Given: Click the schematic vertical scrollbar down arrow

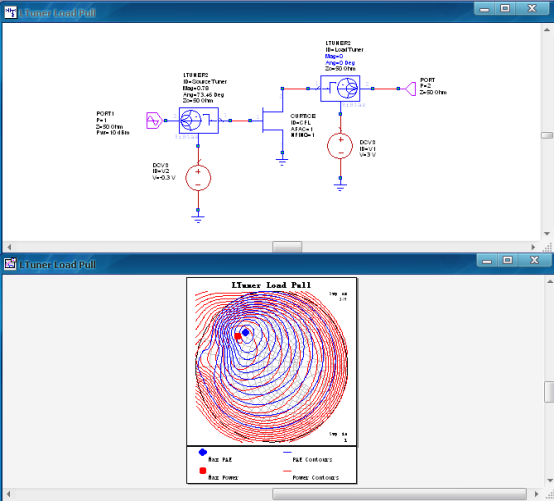Looking at the screenshot, I should click(x=547, y=234).
